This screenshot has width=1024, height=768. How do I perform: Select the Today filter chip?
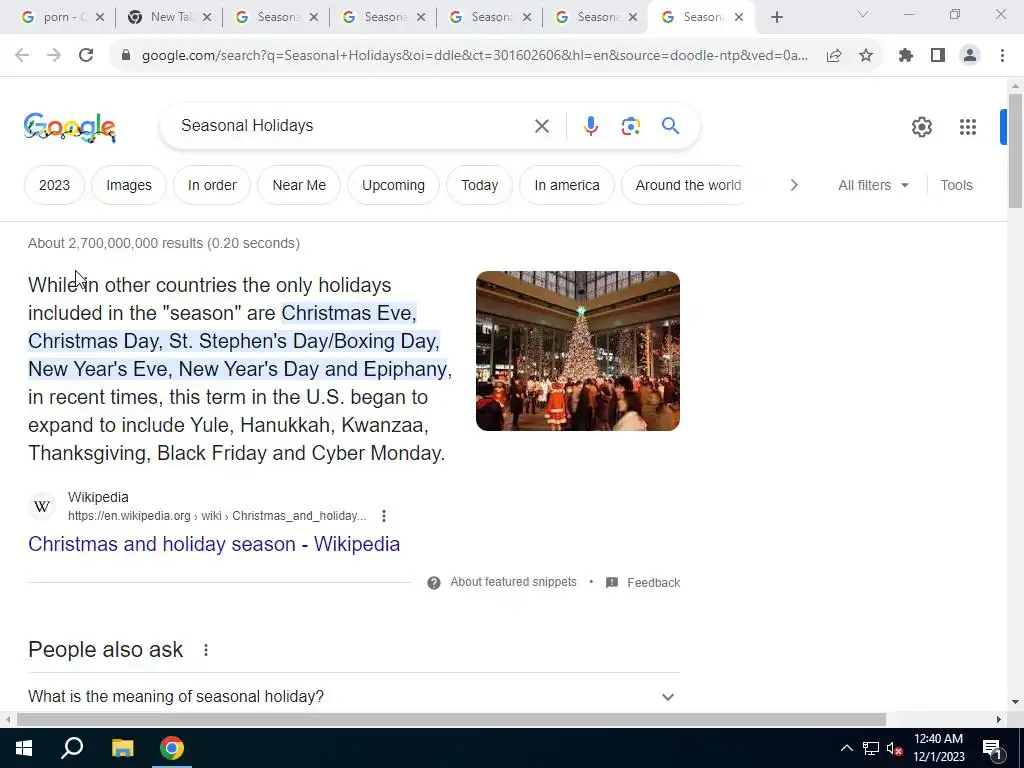click(x=479, y=185)
